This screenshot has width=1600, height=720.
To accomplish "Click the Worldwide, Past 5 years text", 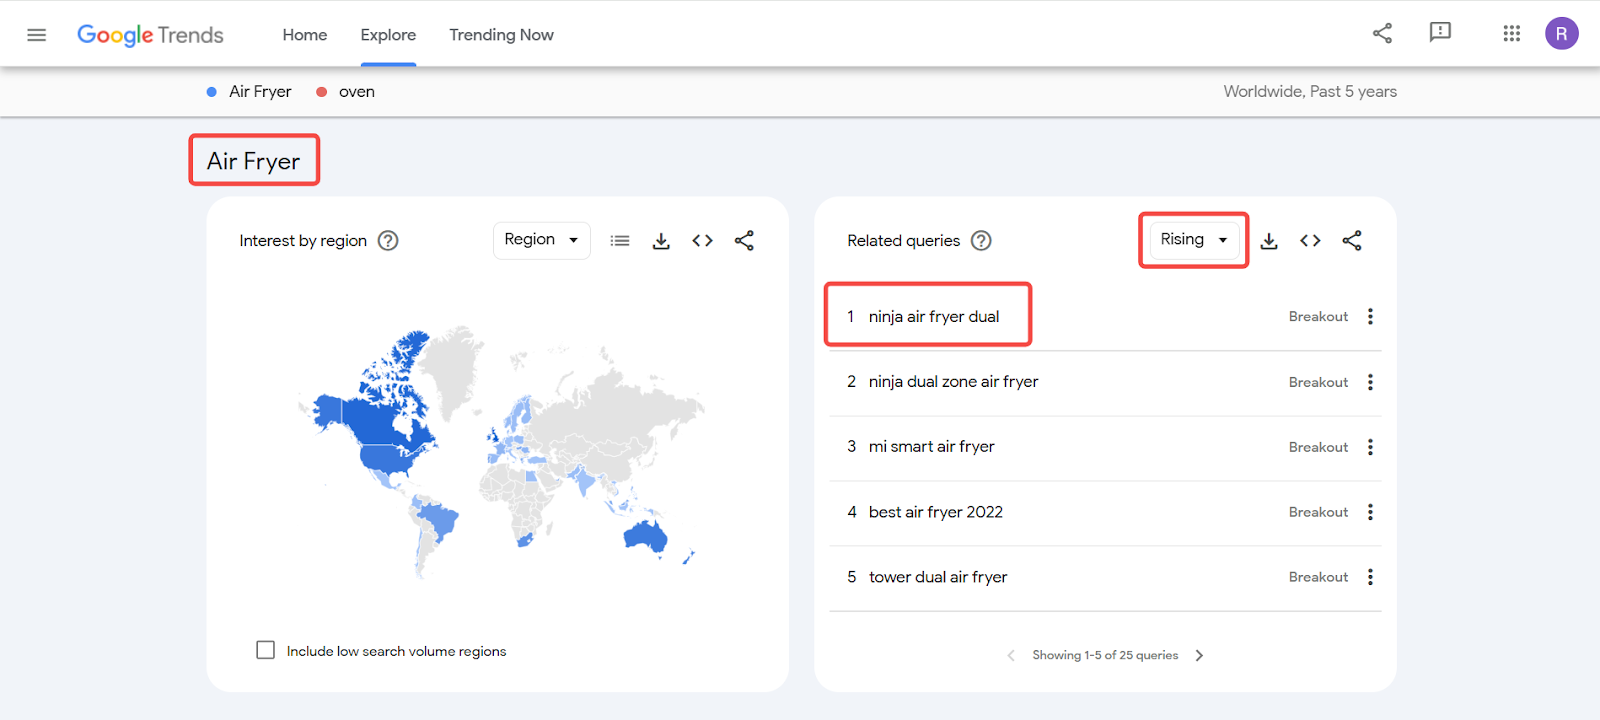I will coord(1310,92).
